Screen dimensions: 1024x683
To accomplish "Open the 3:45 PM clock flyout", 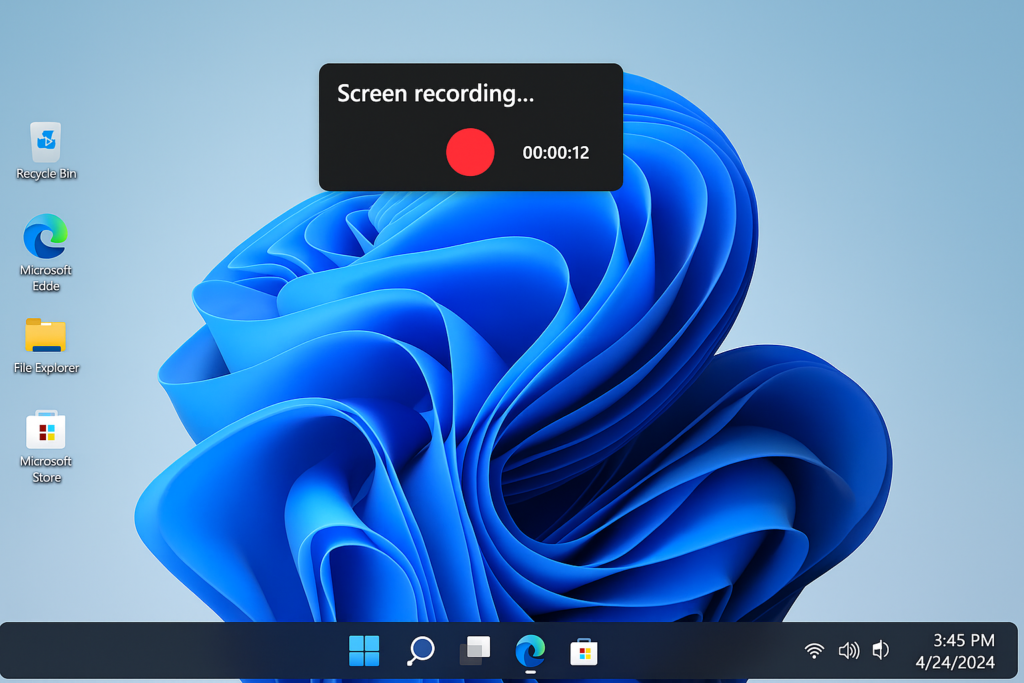I will coord(963,640).
